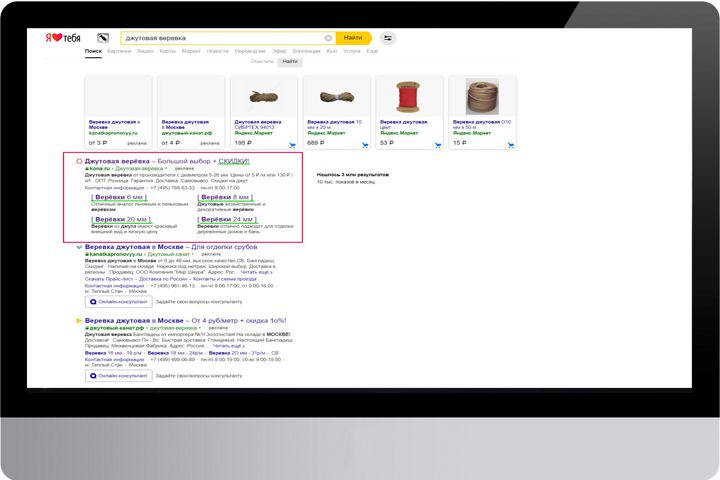This screenshot has height=480, width=720.
Task: Expand the kona.ru breadcrumb dropdown arrow
Action: pos(166,169)
